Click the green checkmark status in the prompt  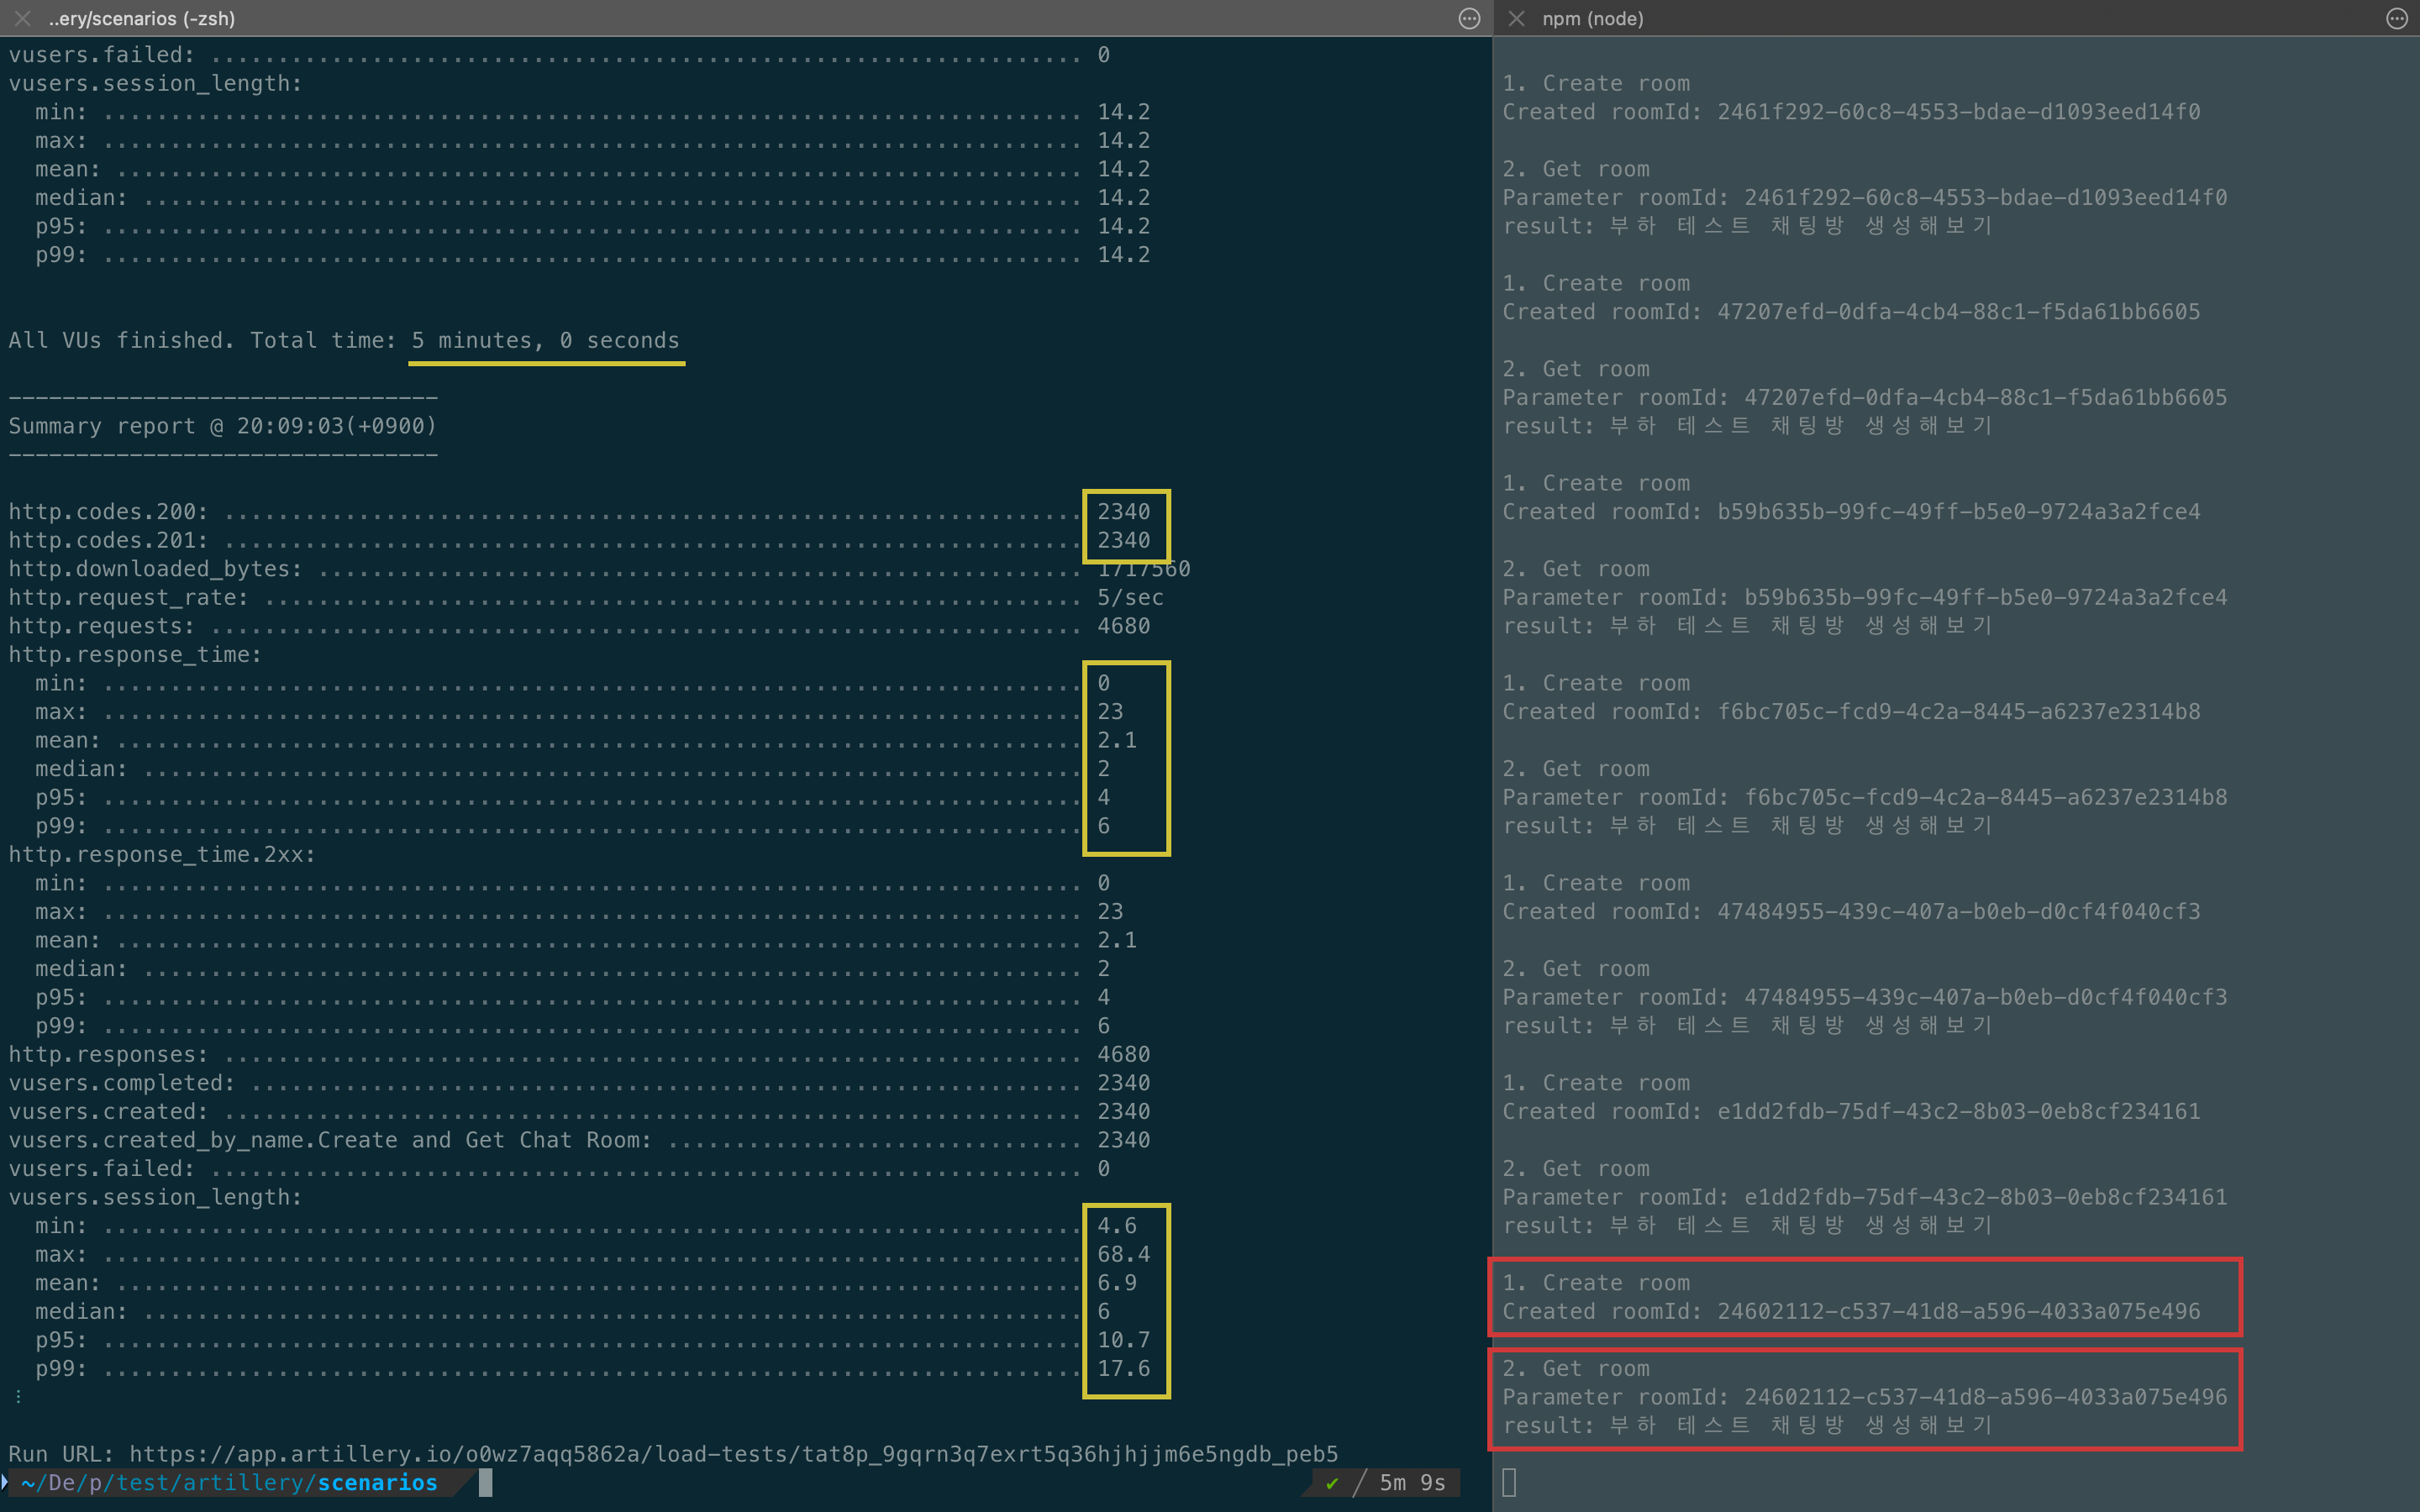coord(1331,1483)
